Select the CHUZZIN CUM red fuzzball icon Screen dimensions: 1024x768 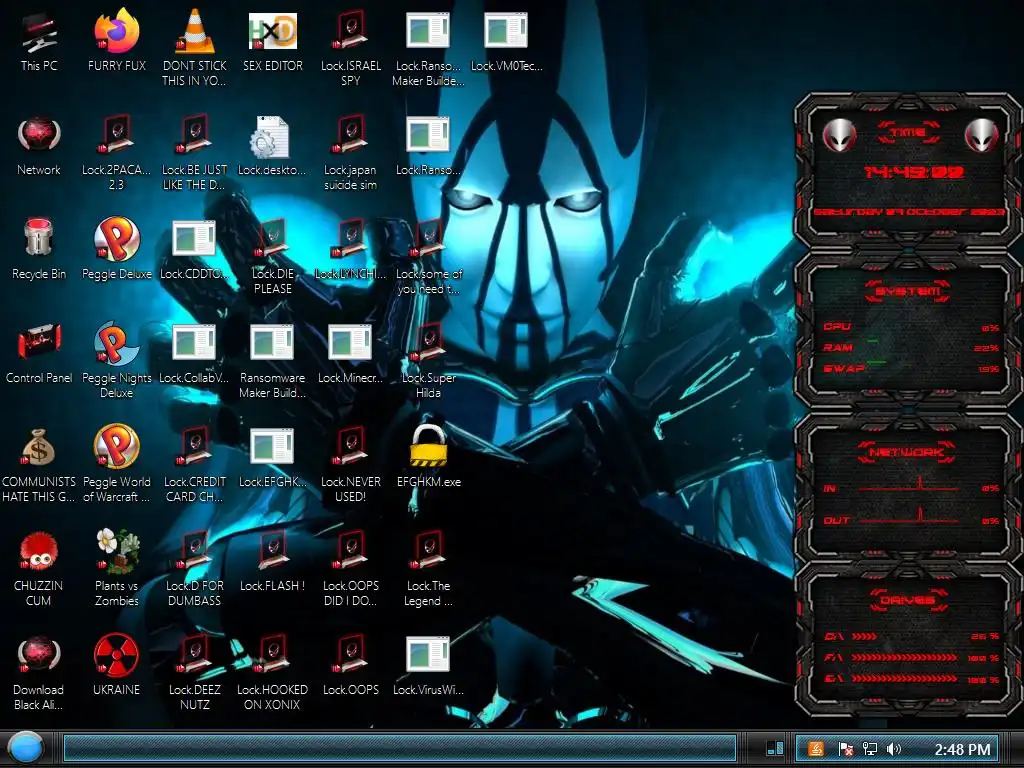[39, 552]
